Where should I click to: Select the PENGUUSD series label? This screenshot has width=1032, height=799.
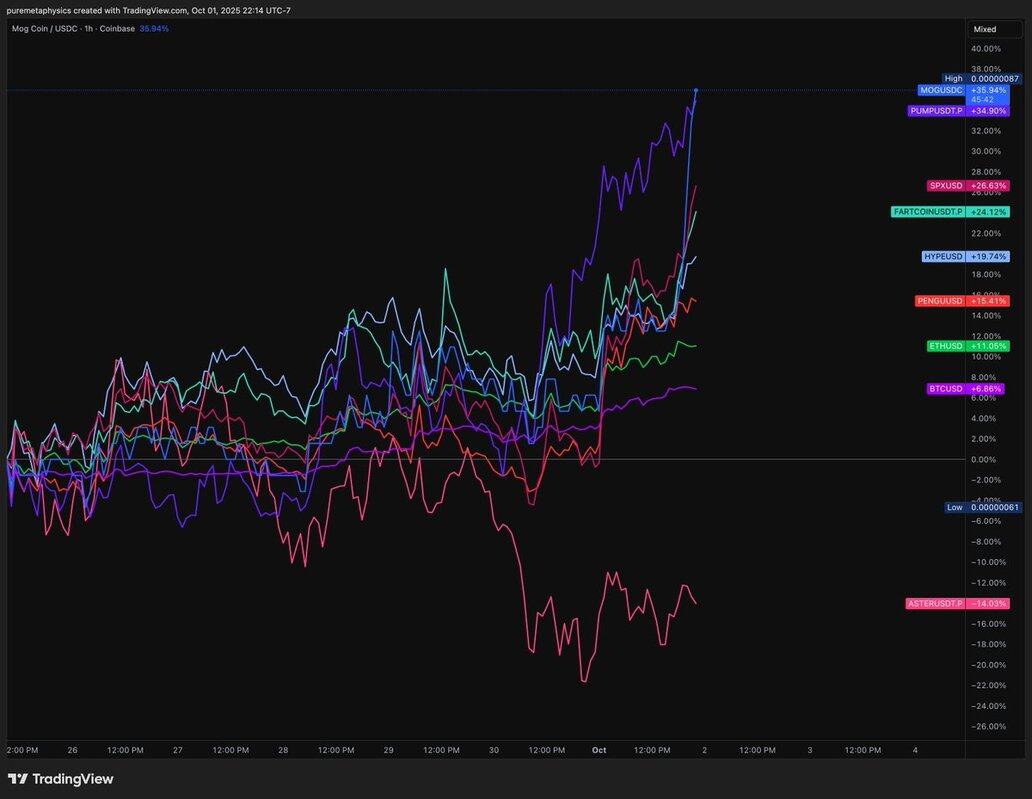940,301
